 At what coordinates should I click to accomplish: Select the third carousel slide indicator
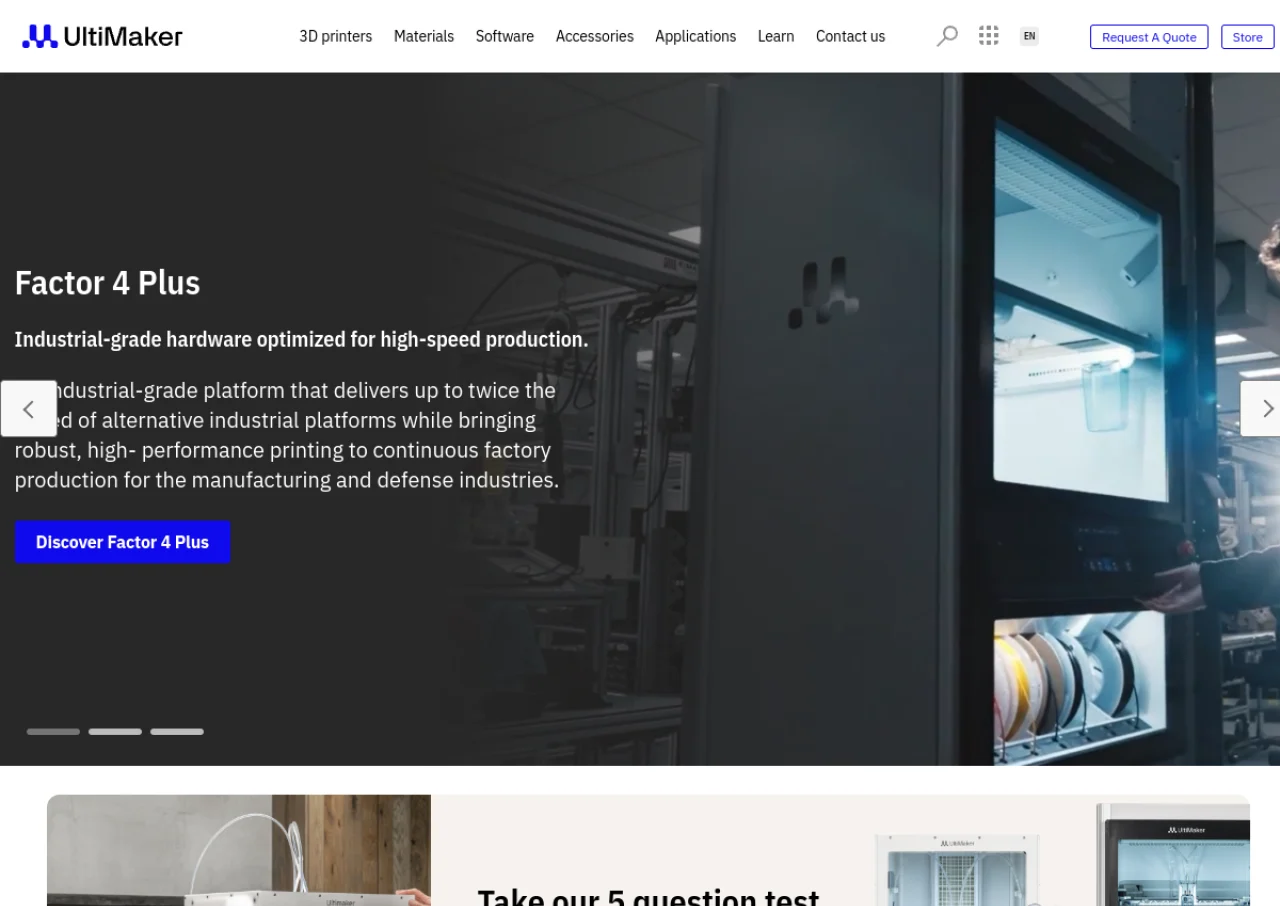click(177, 732)
